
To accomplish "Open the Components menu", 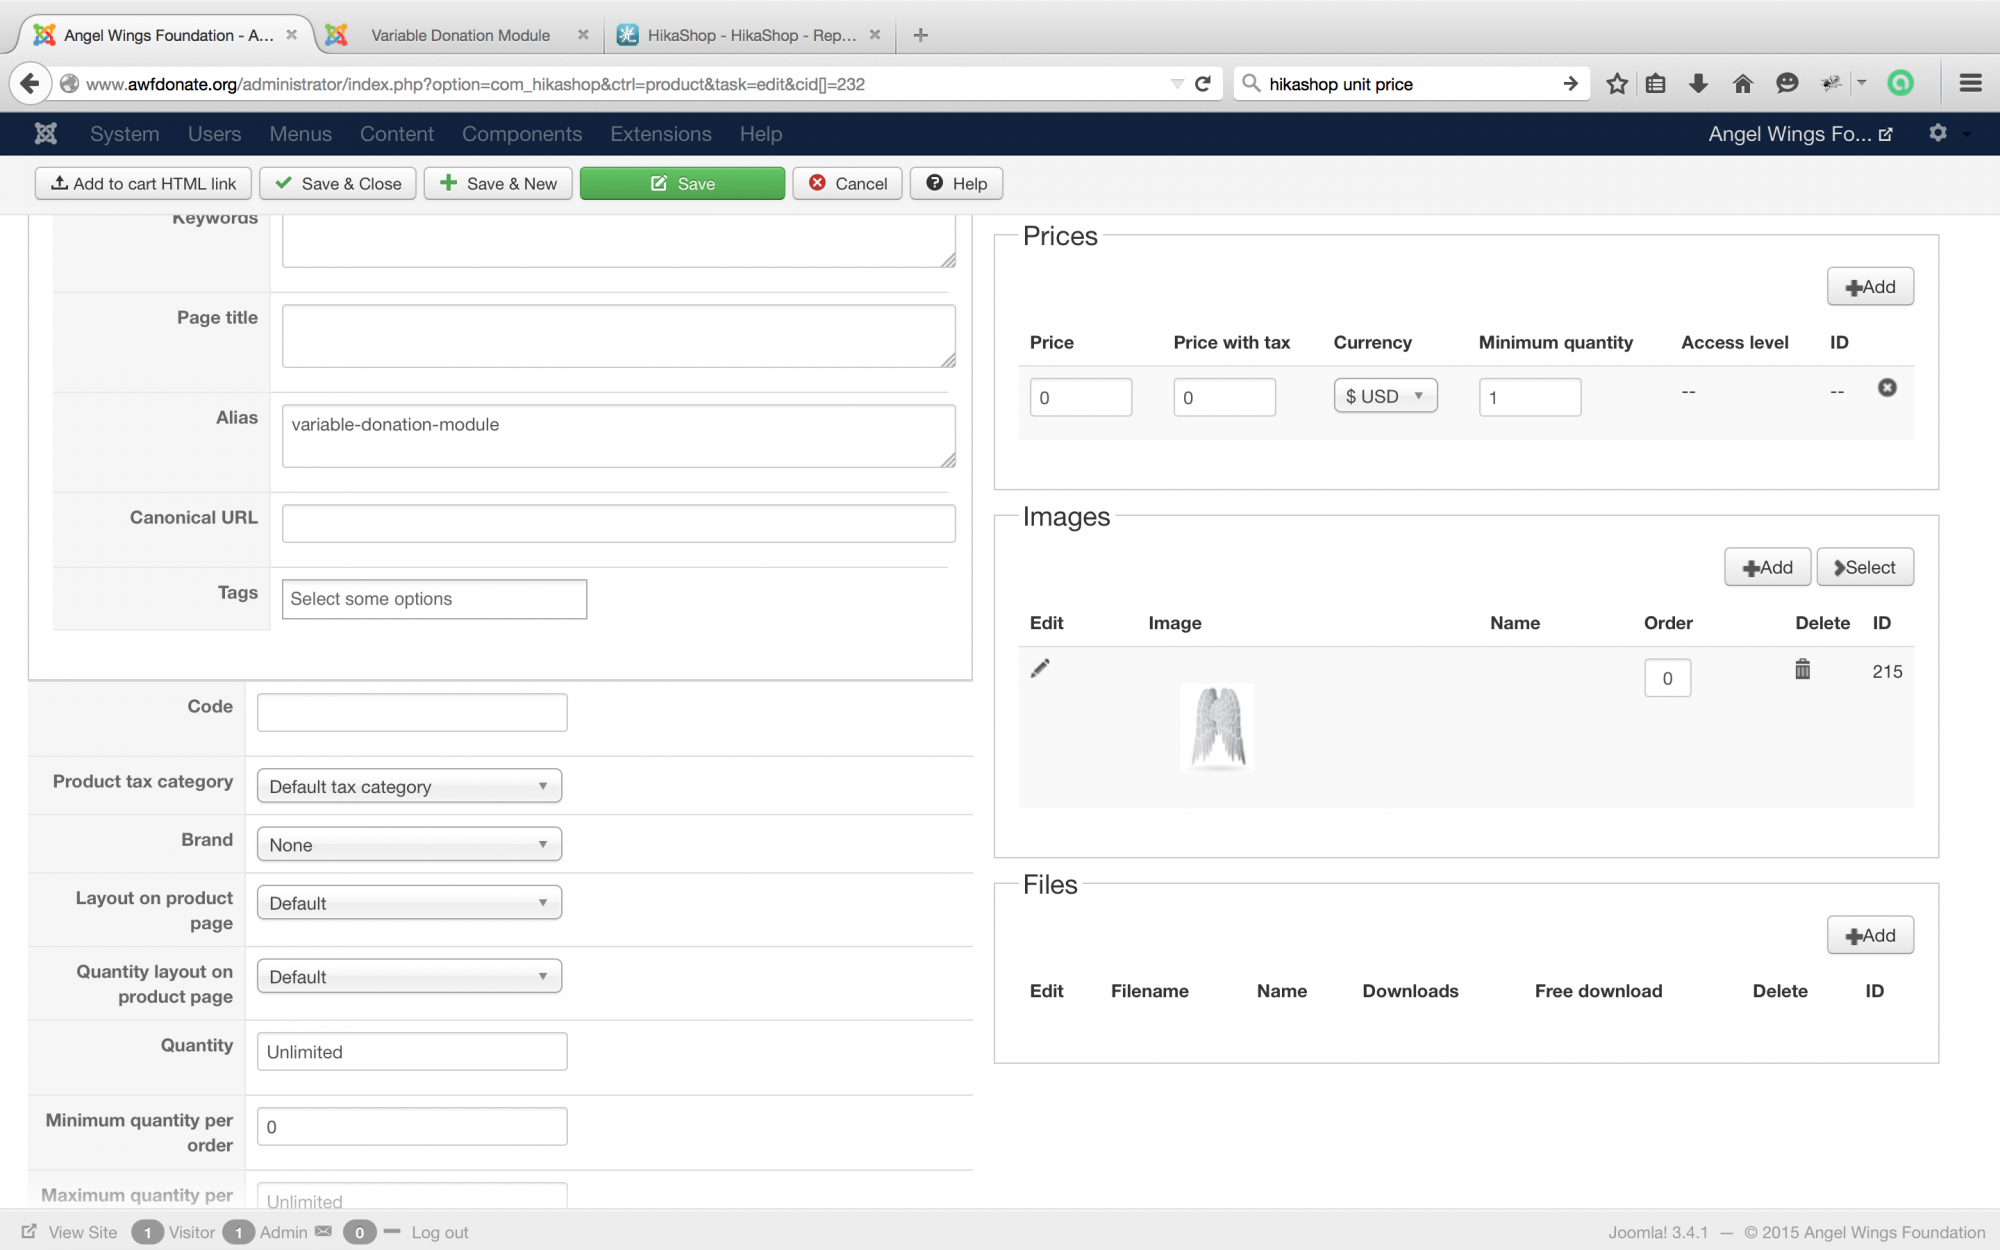I will [x=521, y=134].
